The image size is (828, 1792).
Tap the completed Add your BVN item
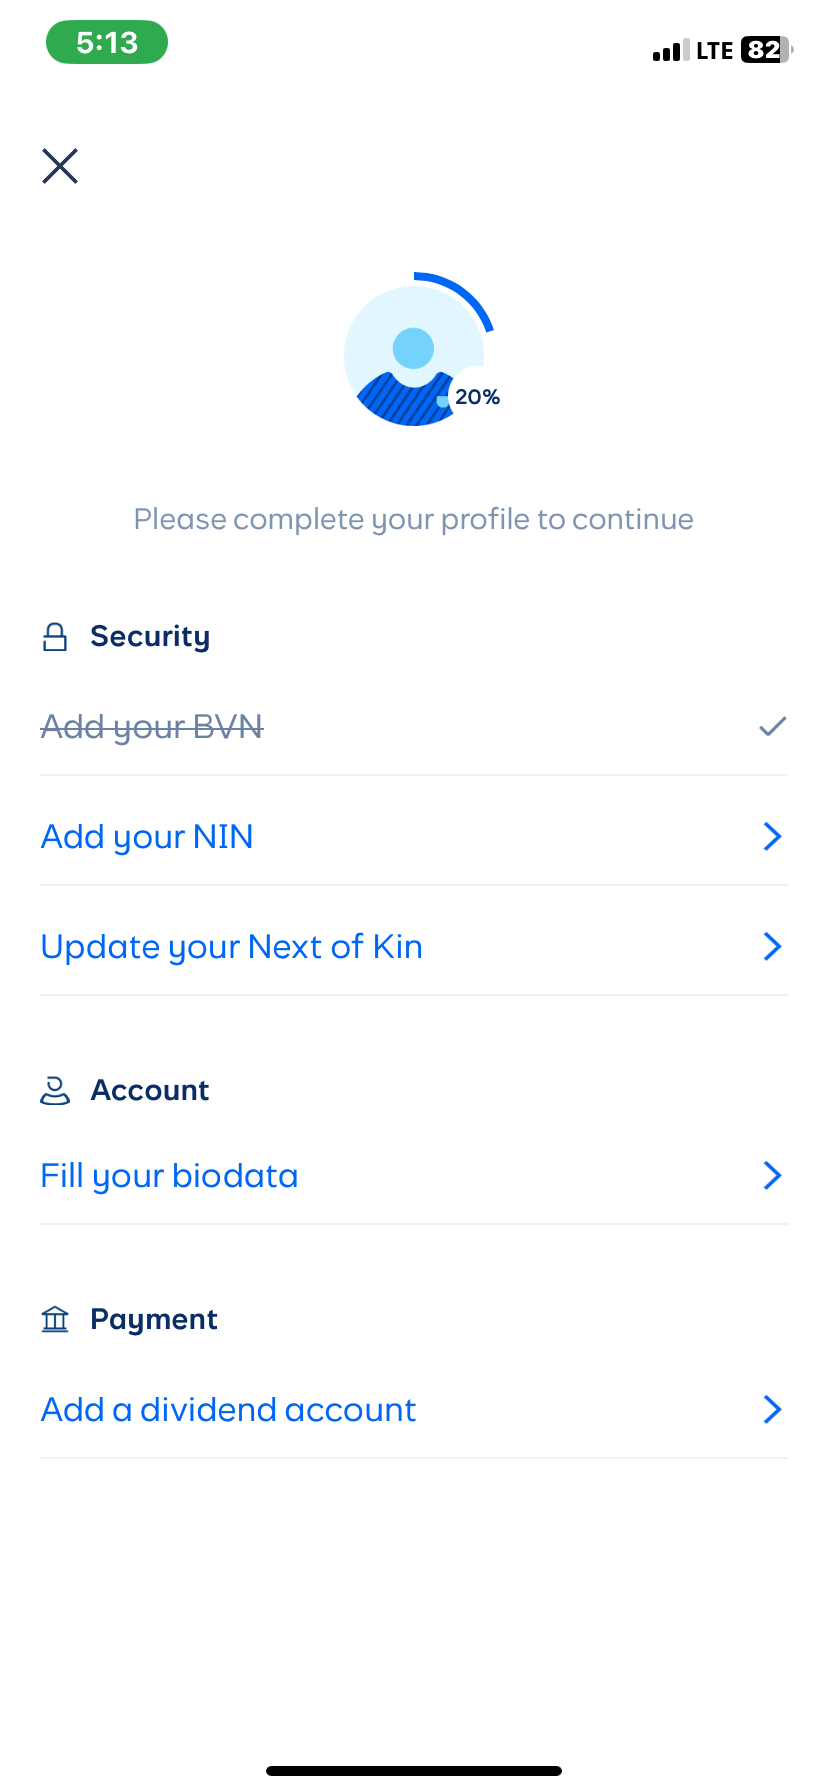click(x=152, y=726)
